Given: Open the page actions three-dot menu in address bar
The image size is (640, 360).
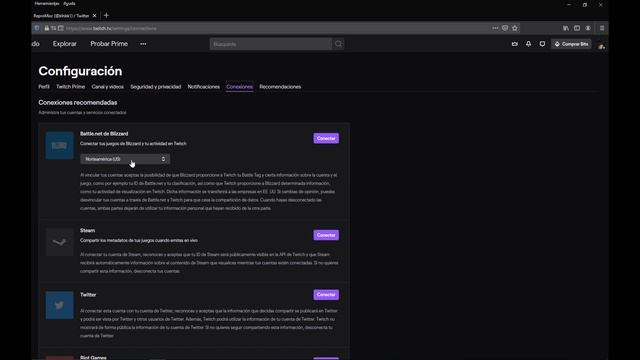Looking at the screenshot, I should point(495,28).
